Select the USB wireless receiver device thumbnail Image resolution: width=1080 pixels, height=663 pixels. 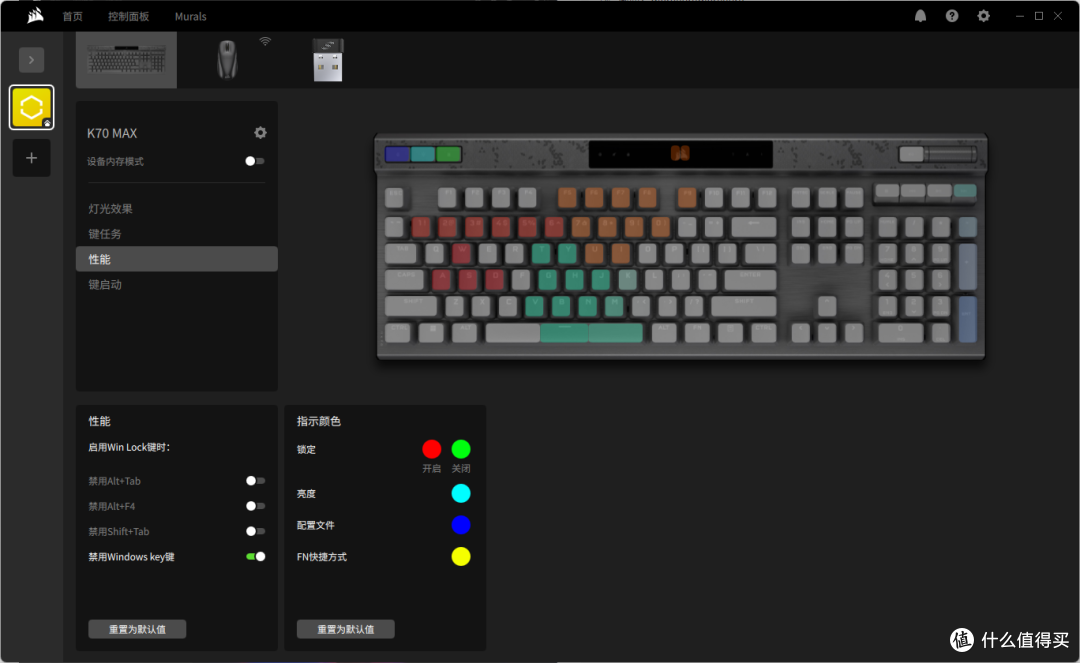point(328,60)
